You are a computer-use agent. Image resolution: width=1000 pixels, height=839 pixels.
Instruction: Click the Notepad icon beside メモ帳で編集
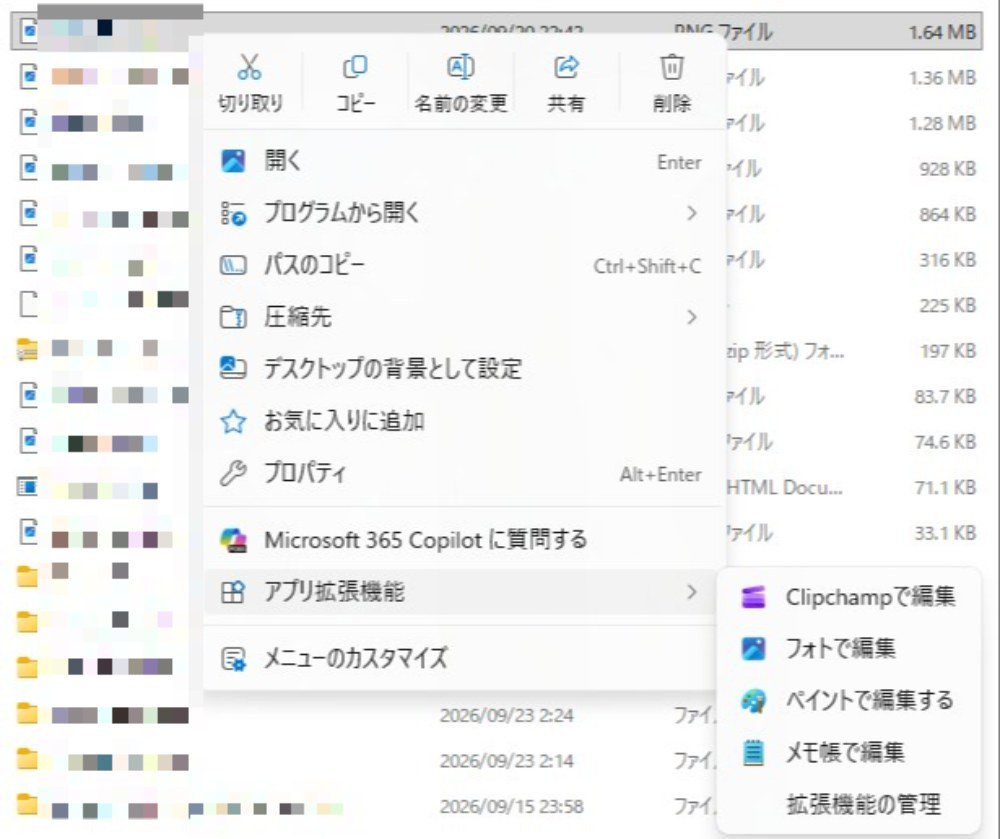(753, 752)
